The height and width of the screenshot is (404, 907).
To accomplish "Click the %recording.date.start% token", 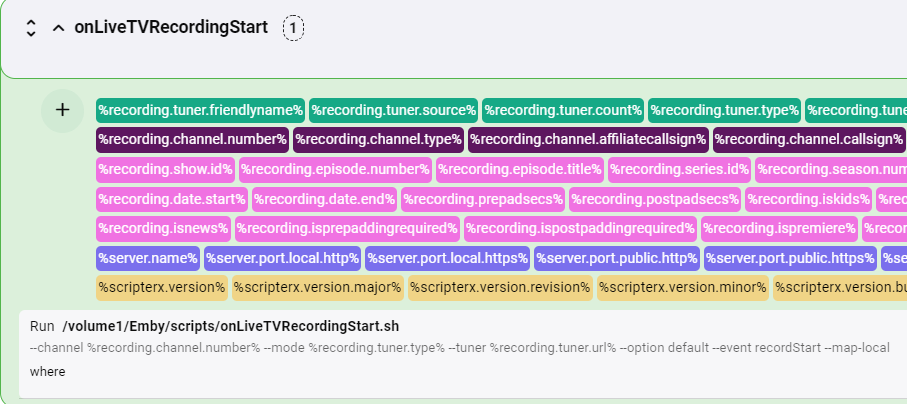I will (x=172, y=199).
